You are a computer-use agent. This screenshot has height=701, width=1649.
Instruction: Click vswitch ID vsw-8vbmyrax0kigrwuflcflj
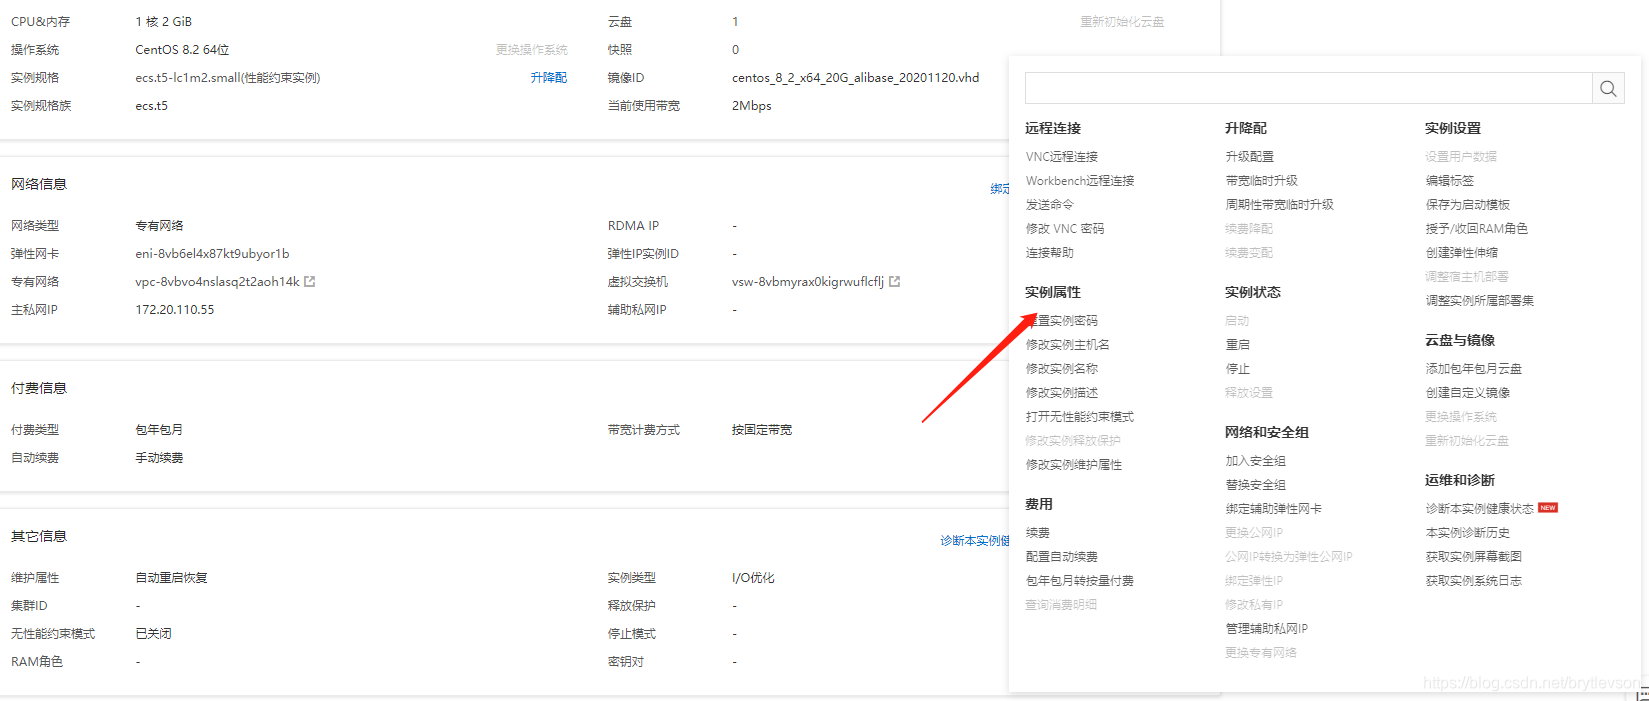pyautogui.click(x=808, y=282)
